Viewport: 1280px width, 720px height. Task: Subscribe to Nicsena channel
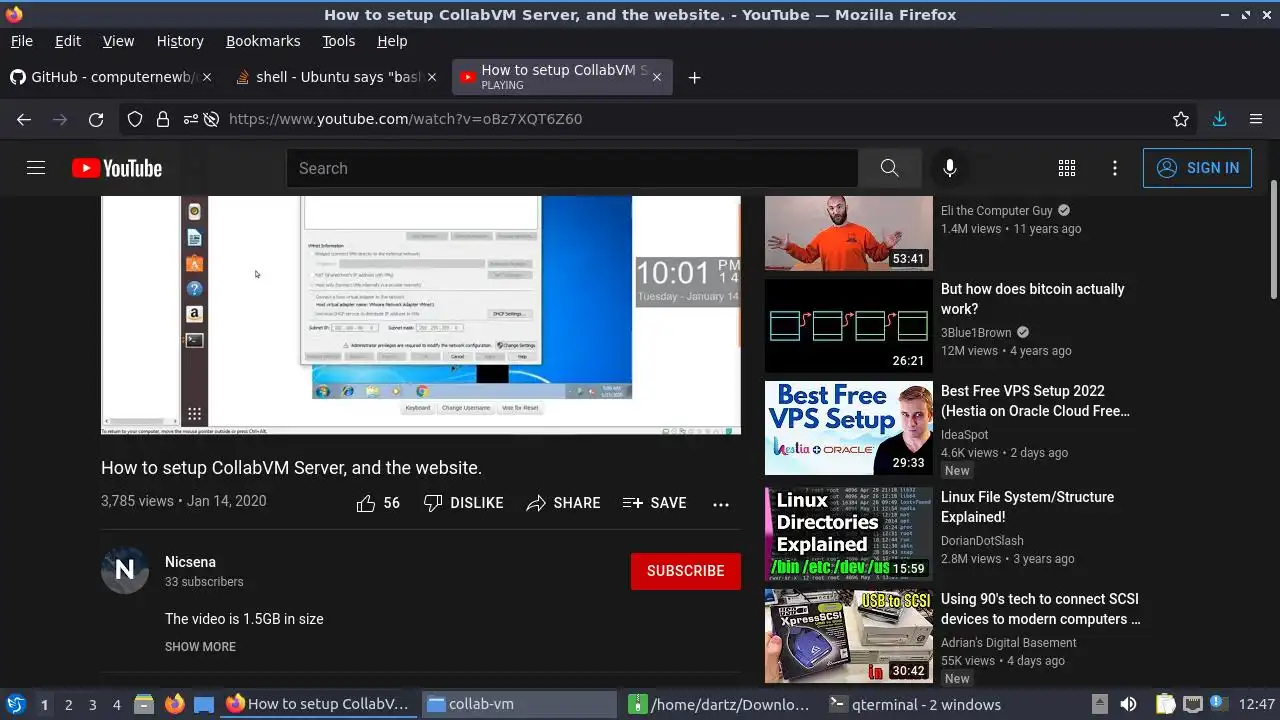(686, 571)
